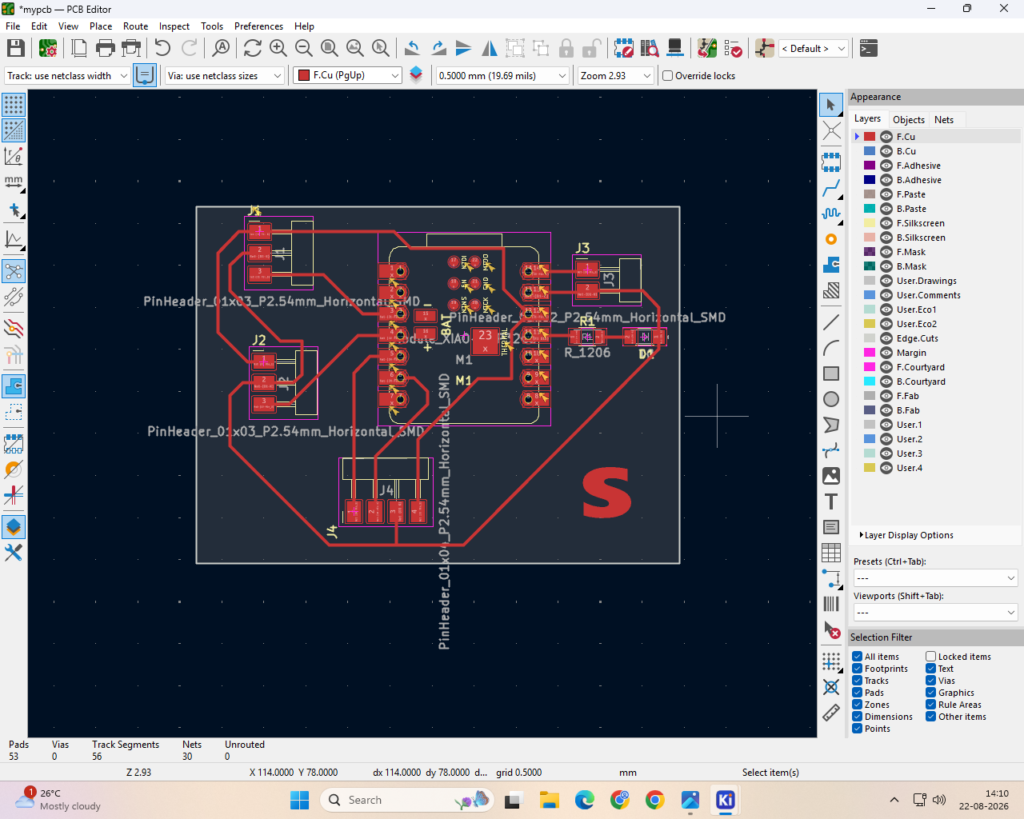This screenshot has height=819, width=1024.
Task: Select the Add Footprint tool
Action: (831, 161)
